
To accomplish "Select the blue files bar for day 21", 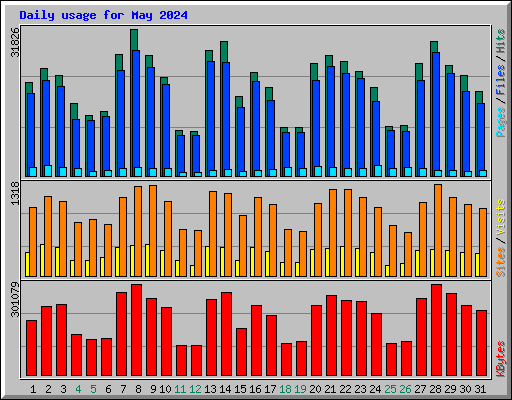I will click(x=331, y=122).
